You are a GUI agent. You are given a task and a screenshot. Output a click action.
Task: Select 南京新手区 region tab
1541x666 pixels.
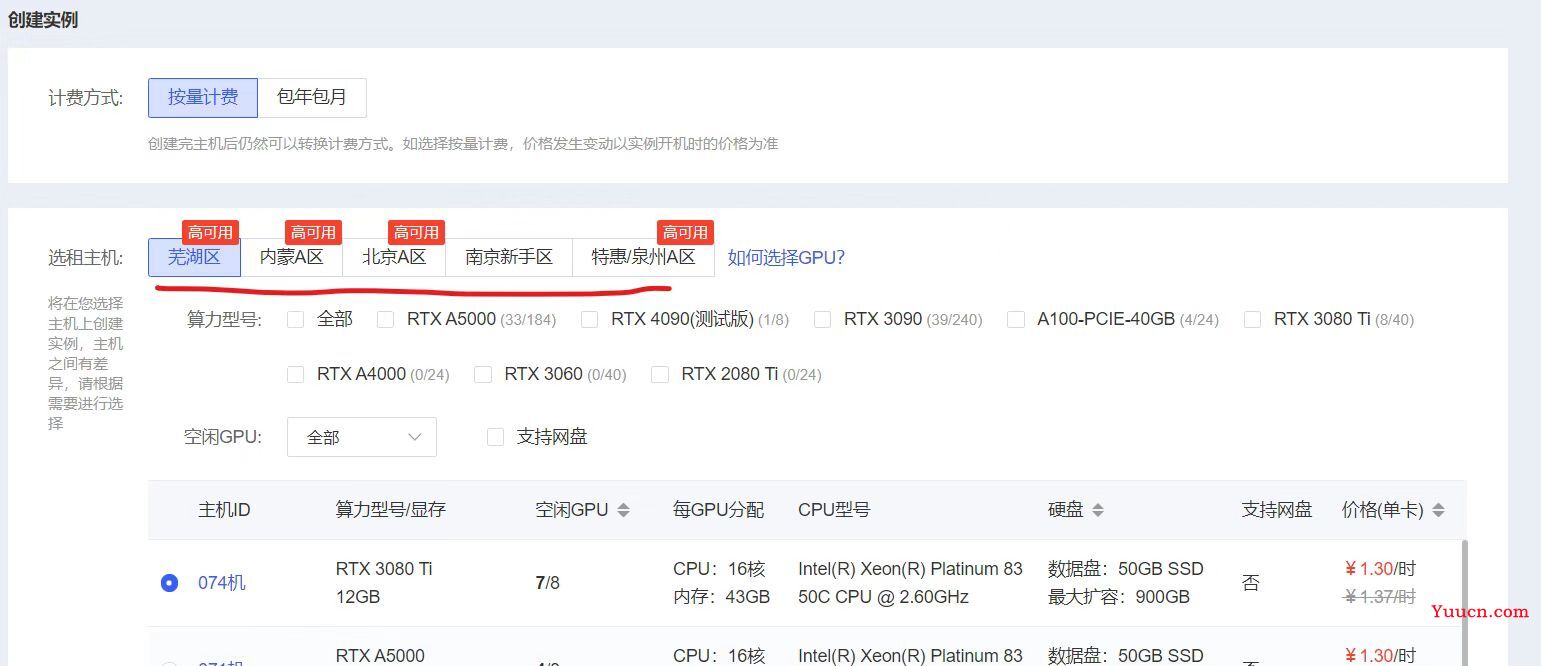(x=509, y=257)
